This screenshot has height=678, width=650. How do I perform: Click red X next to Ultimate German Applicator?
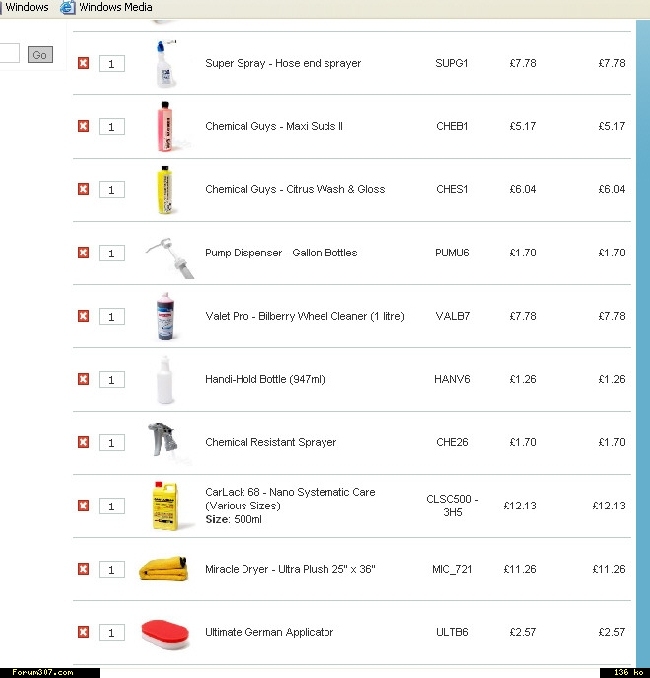(83, 632)
